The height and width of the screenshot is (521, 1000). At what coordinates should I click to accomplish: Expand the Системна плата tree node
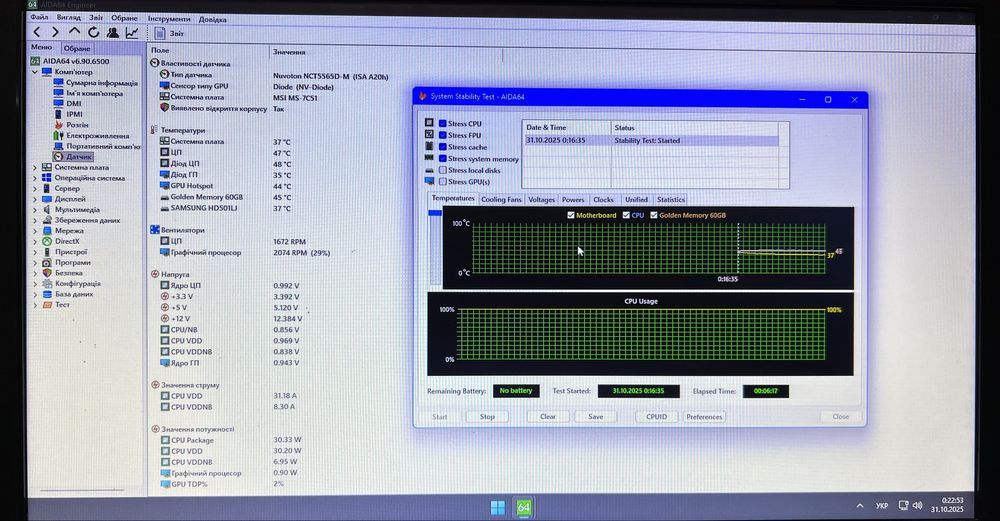[x=35, y=167]
